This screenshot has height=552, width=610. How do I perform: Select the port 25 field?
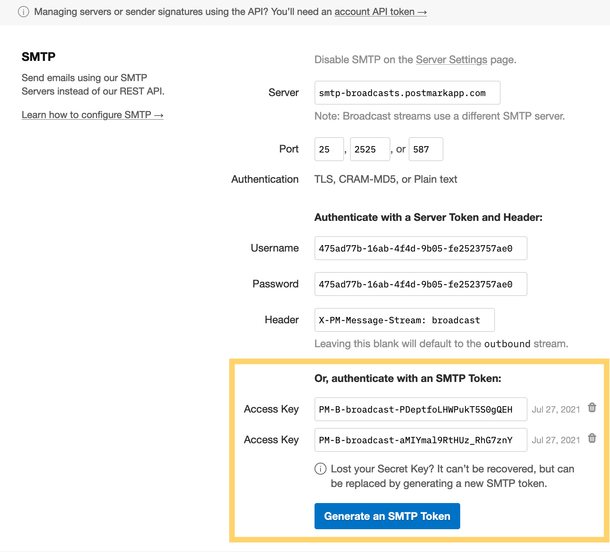click(x=329, y=149)
